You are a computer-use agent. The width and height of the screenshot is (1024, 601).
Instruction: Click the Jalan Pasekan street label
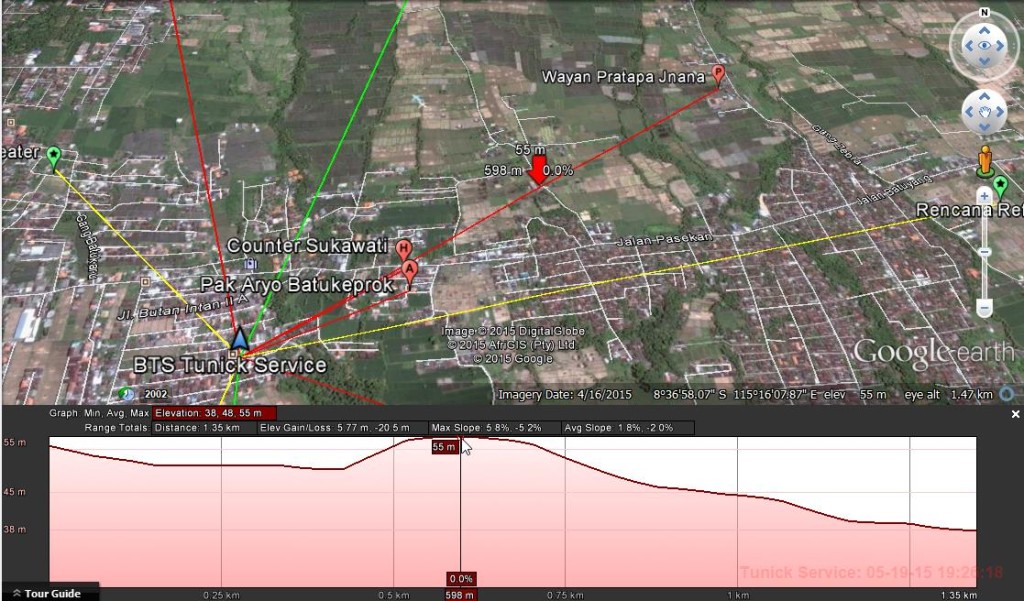pyautogui.click(x=664, y=240)
